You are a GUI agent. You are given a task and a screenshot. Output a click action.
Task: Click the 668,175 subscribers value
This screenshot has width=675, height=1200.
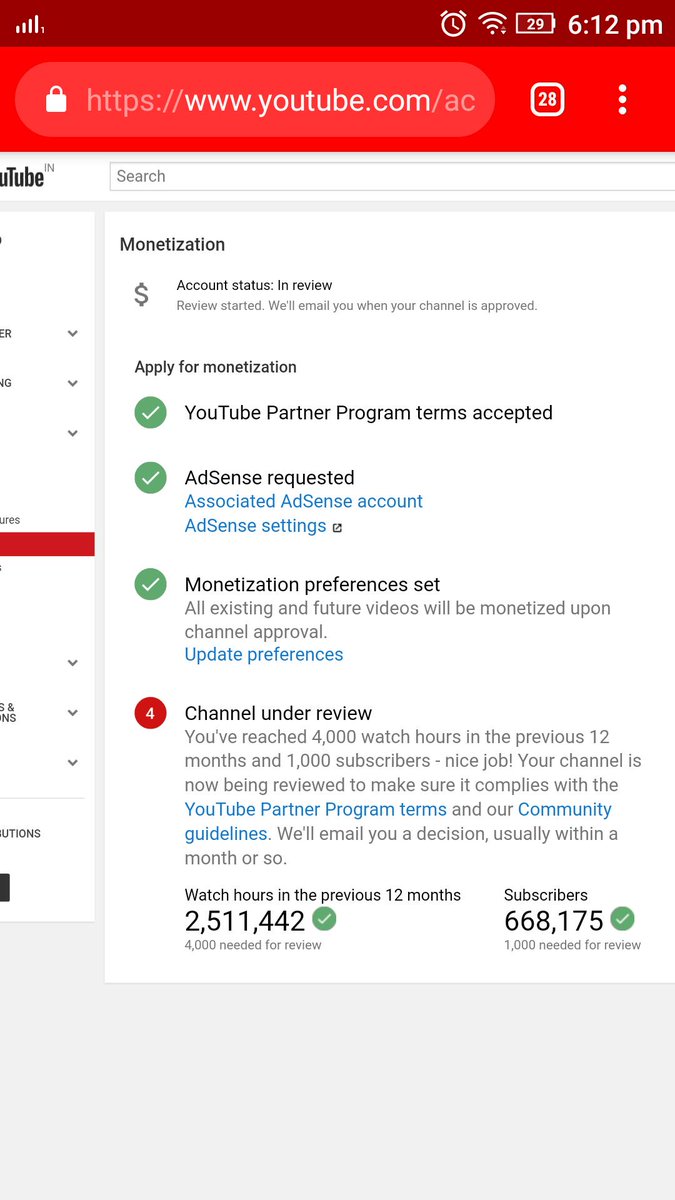pos(554,921)
